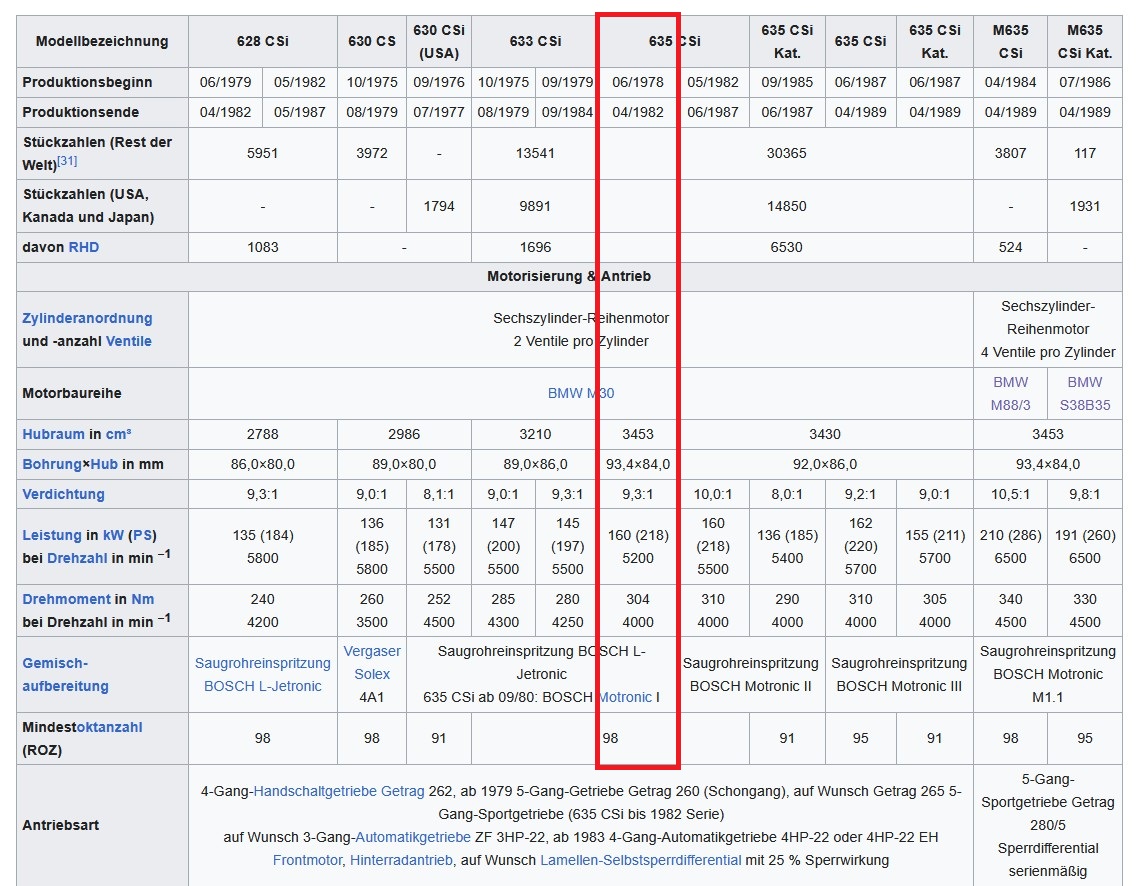Open the BMW S38B35 link

(x=1084, y=393)
